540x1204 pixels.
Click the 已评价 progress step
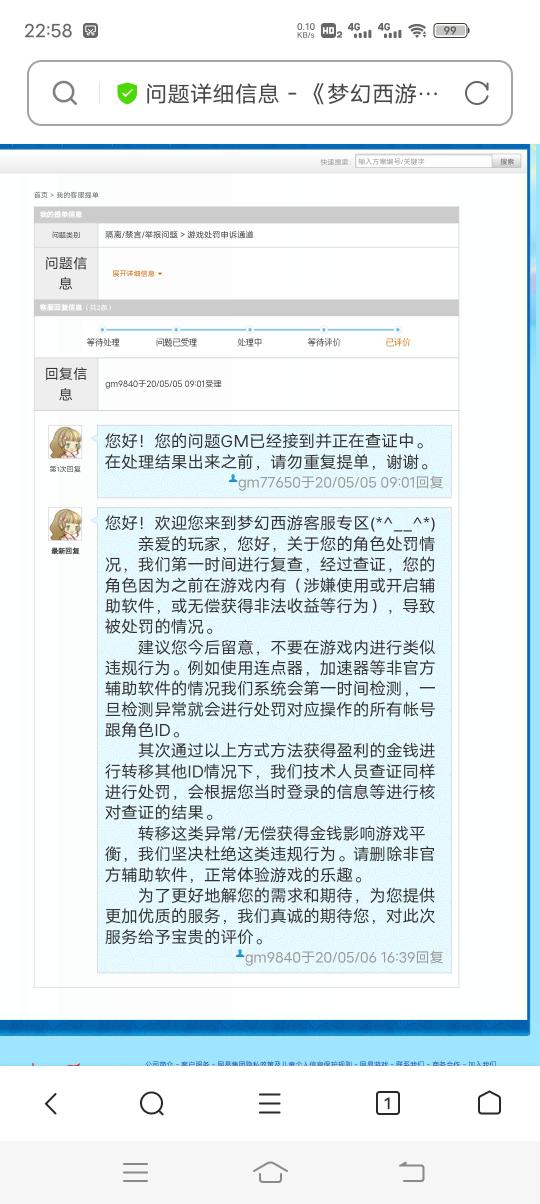tap(398, 342)
